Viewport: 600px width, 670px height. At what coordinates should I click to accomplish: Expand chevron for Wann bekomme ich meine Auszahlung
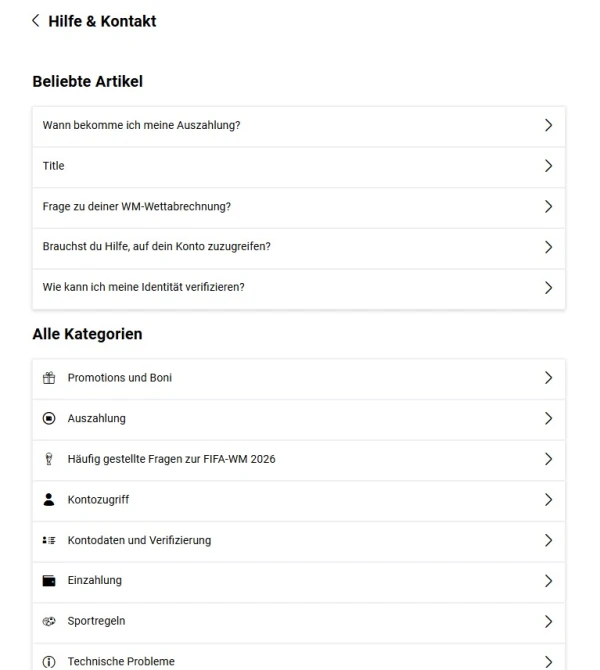549,125
